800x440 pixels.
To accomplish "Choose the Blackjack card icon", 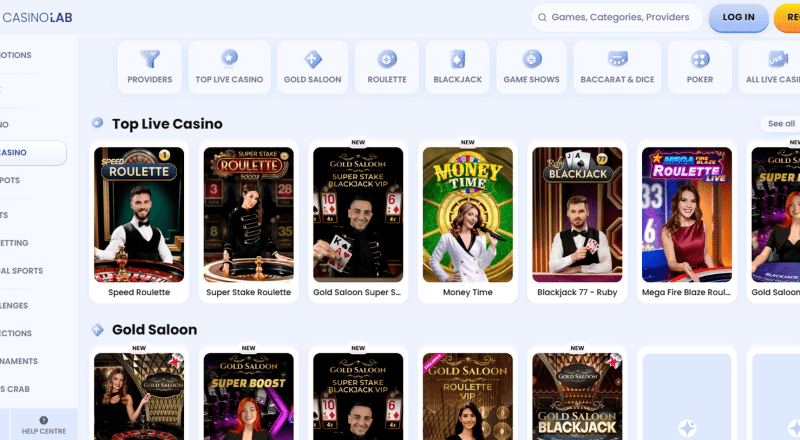I will coord(458,59).
